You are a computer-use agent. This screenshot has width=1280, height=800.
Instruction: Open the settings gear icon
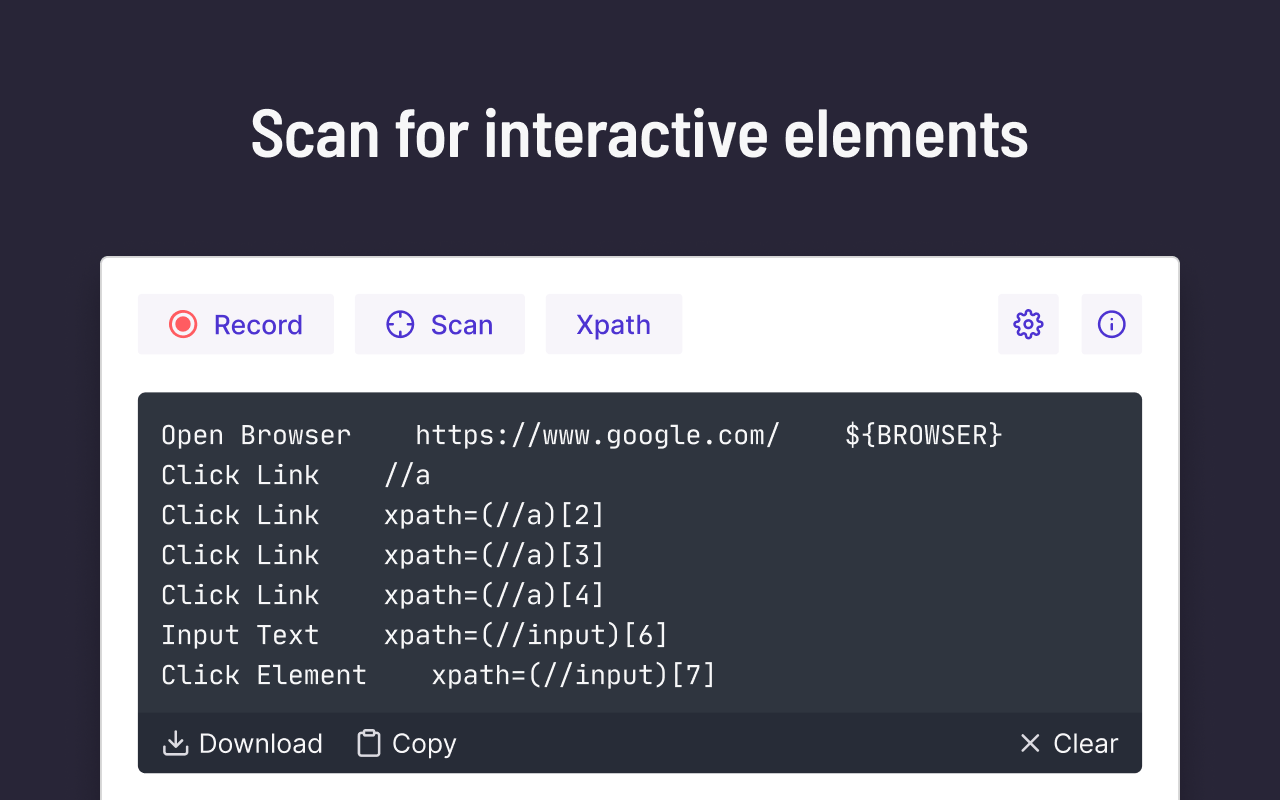click(x=1028, y=324)
